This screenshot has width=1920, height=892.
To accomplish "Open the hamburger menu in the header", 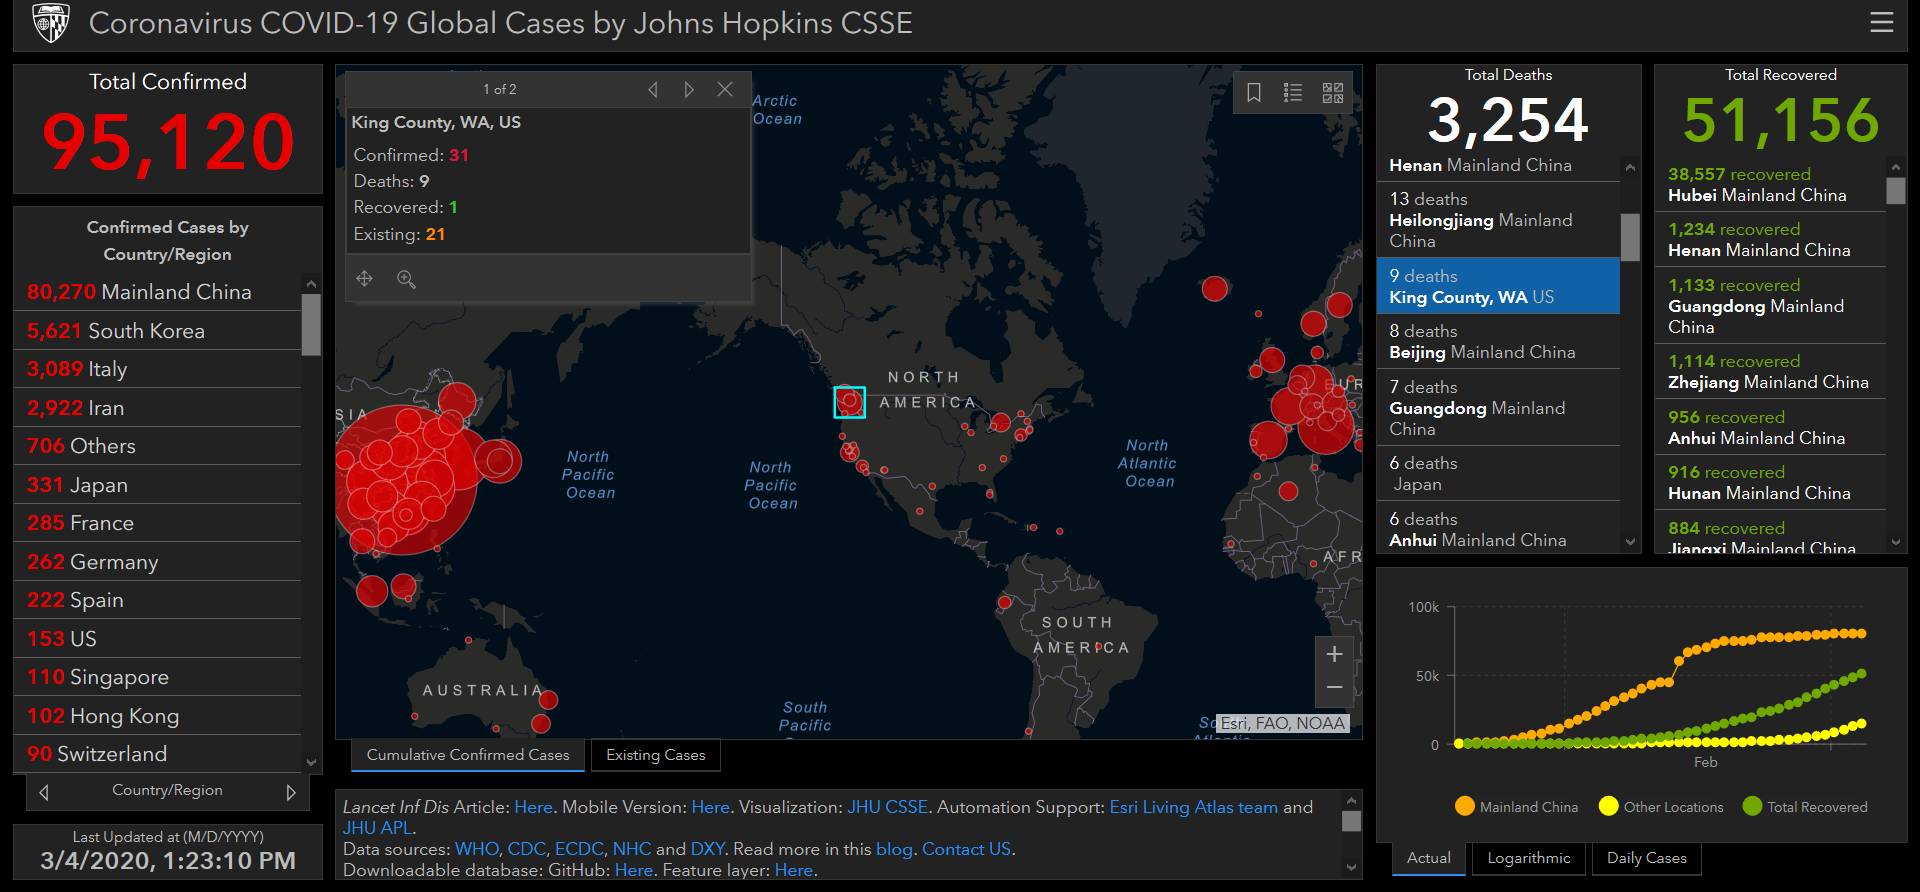I will coord(1882,22).
